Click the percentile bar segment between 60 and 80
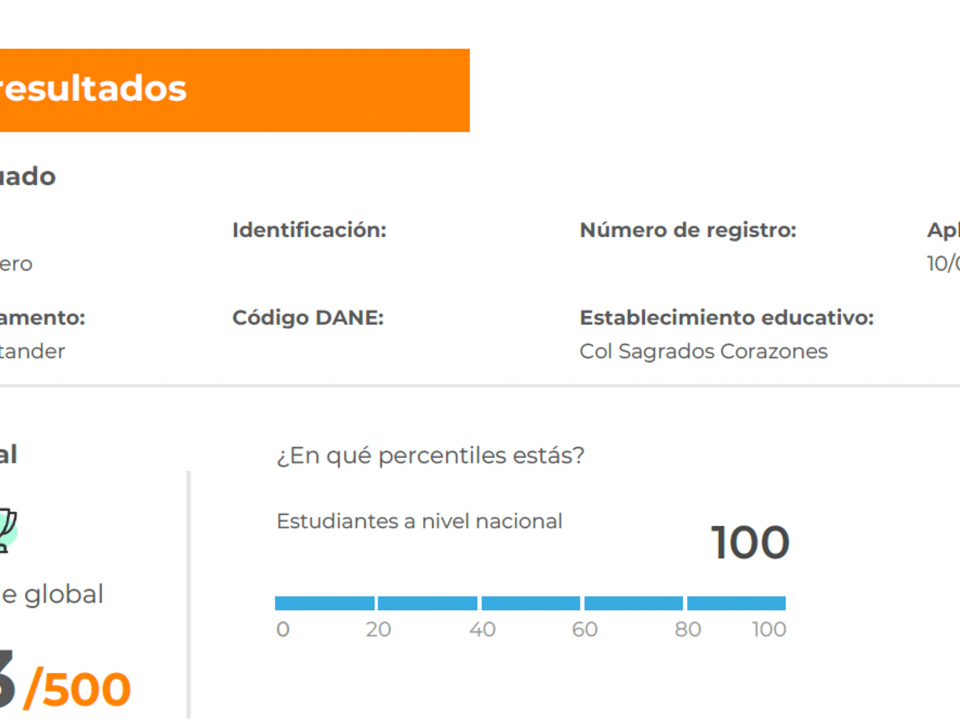 634,603
